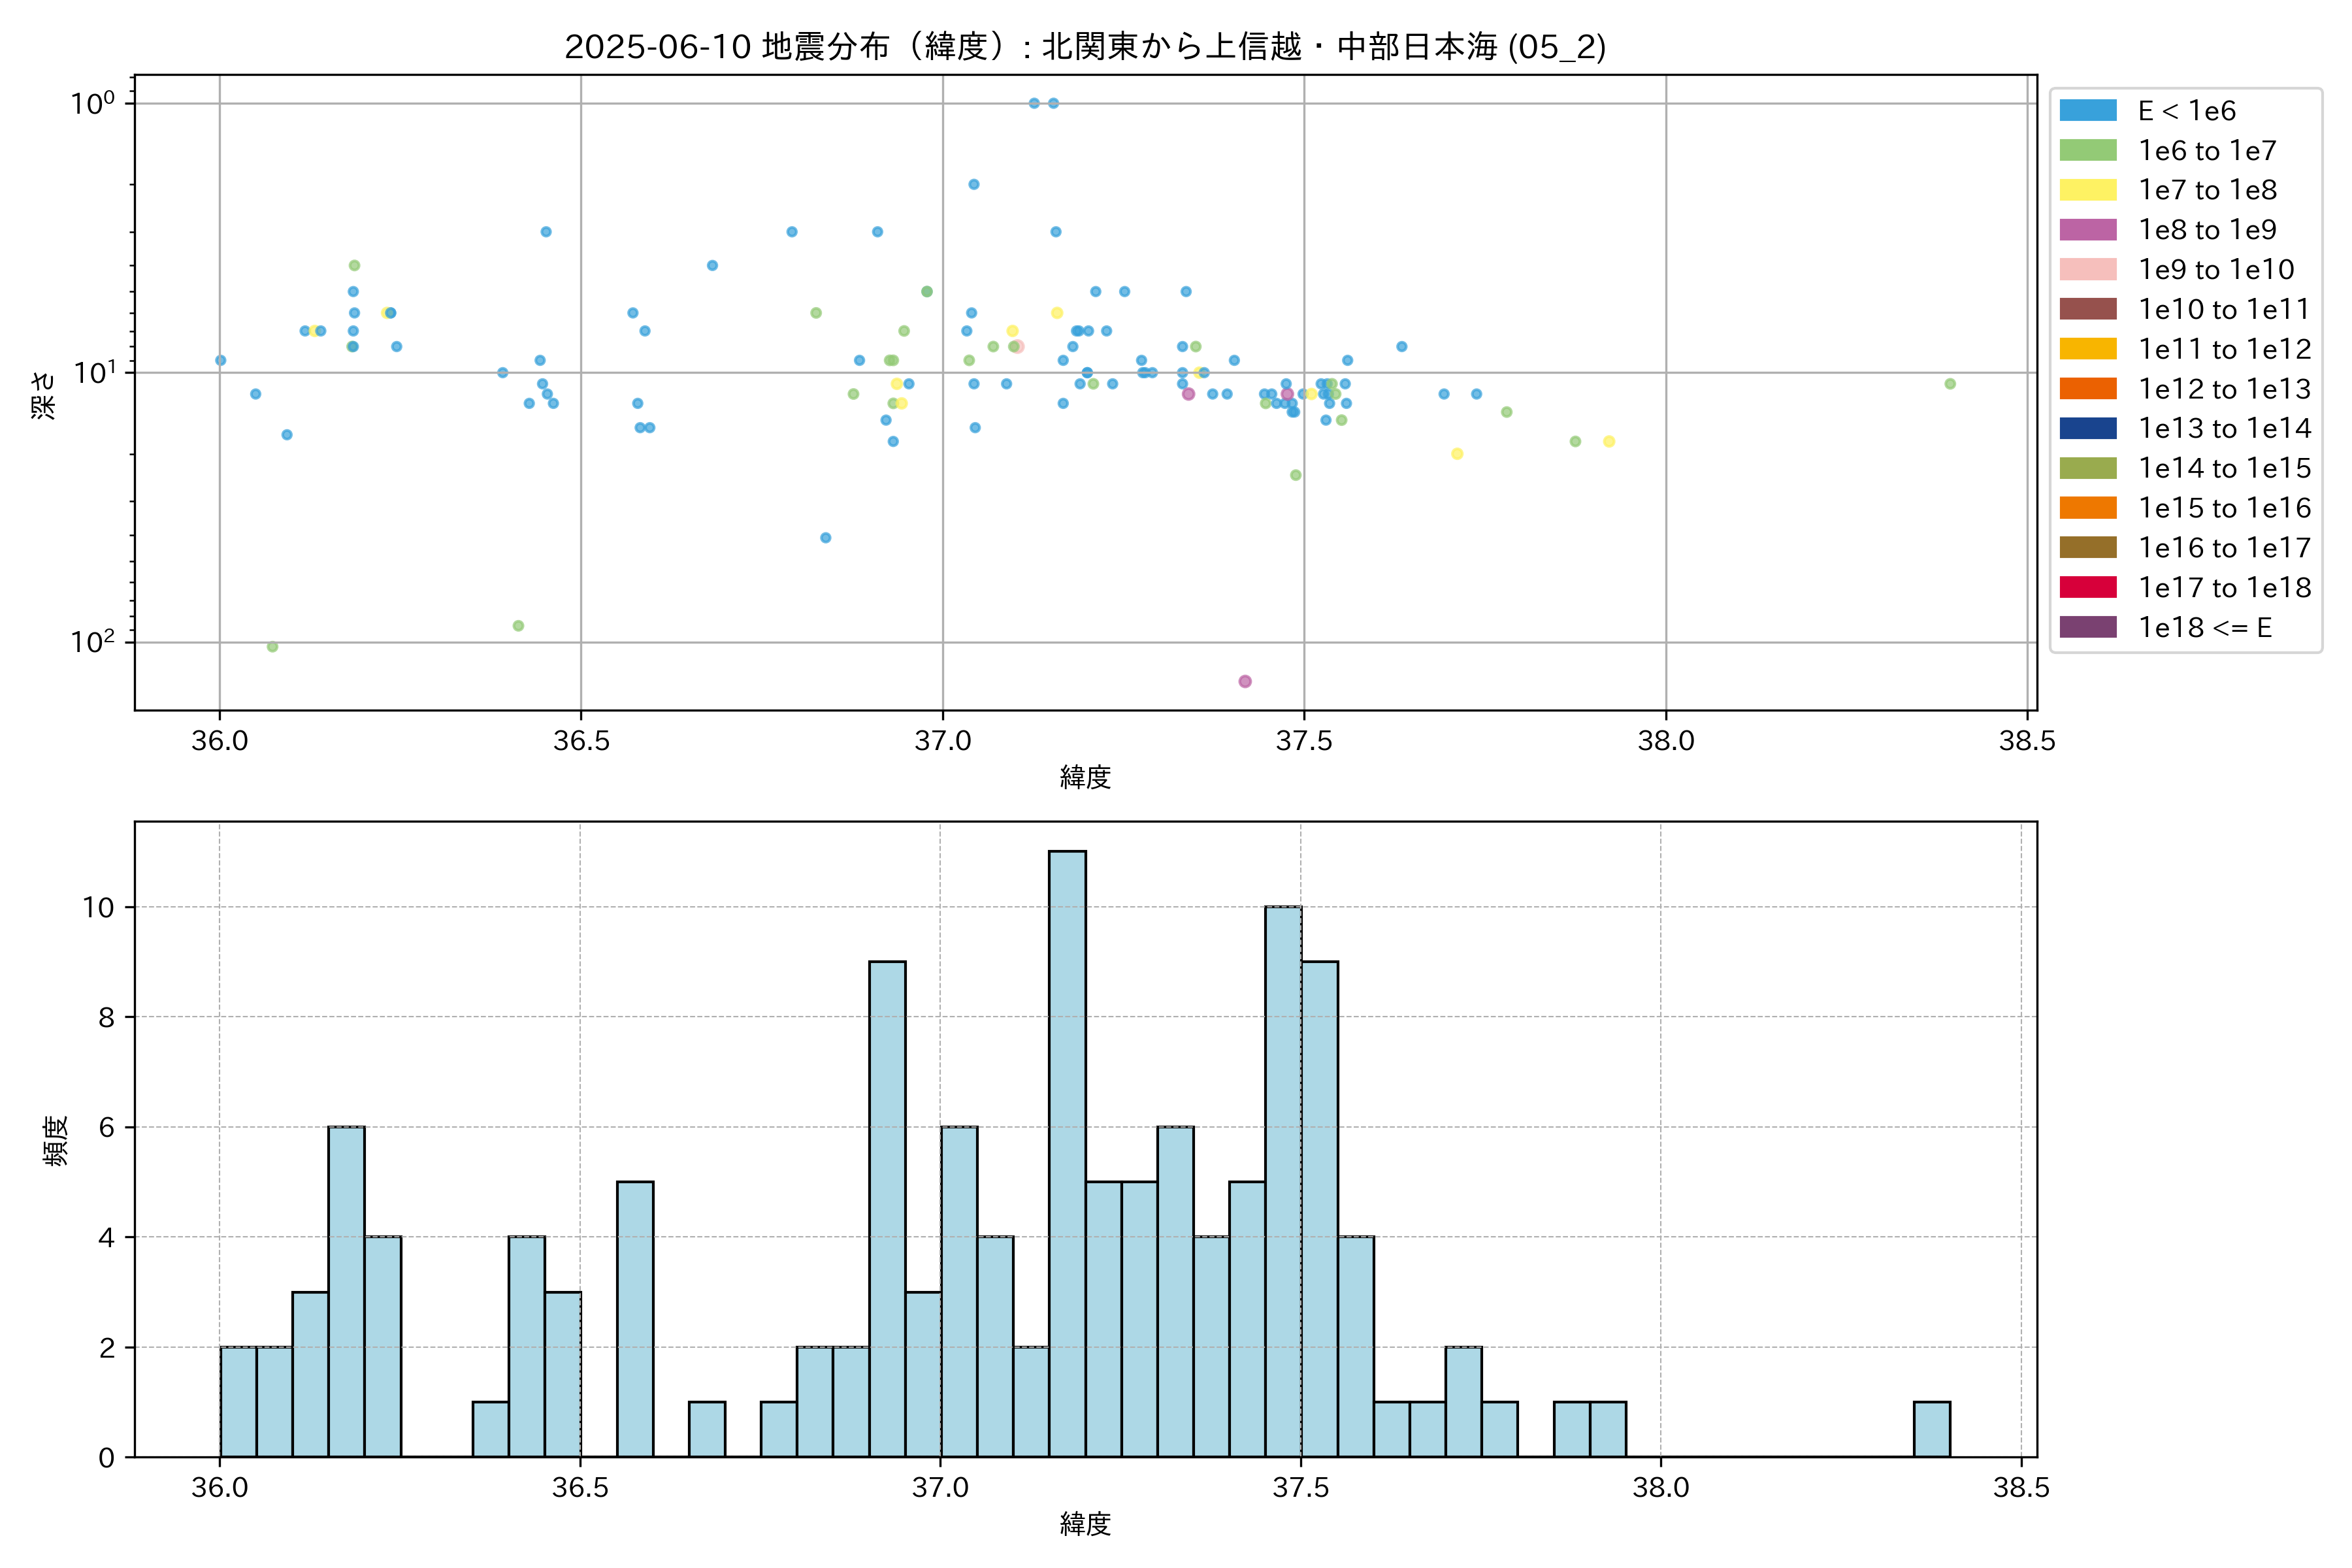Click the 頻度 y-axis label

coord(56,1140)
